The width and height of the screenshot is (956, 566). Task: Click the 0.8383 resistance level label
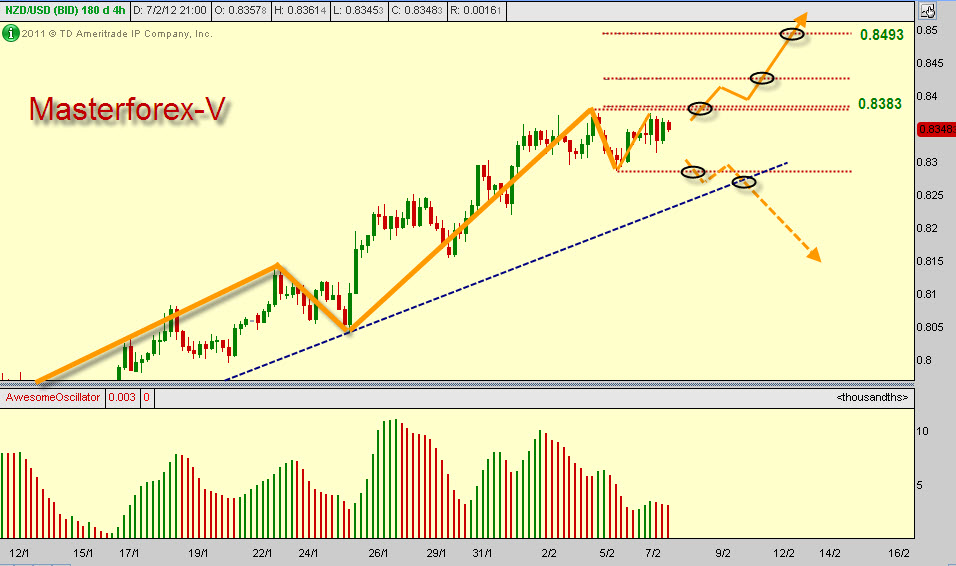click(881, 104)
